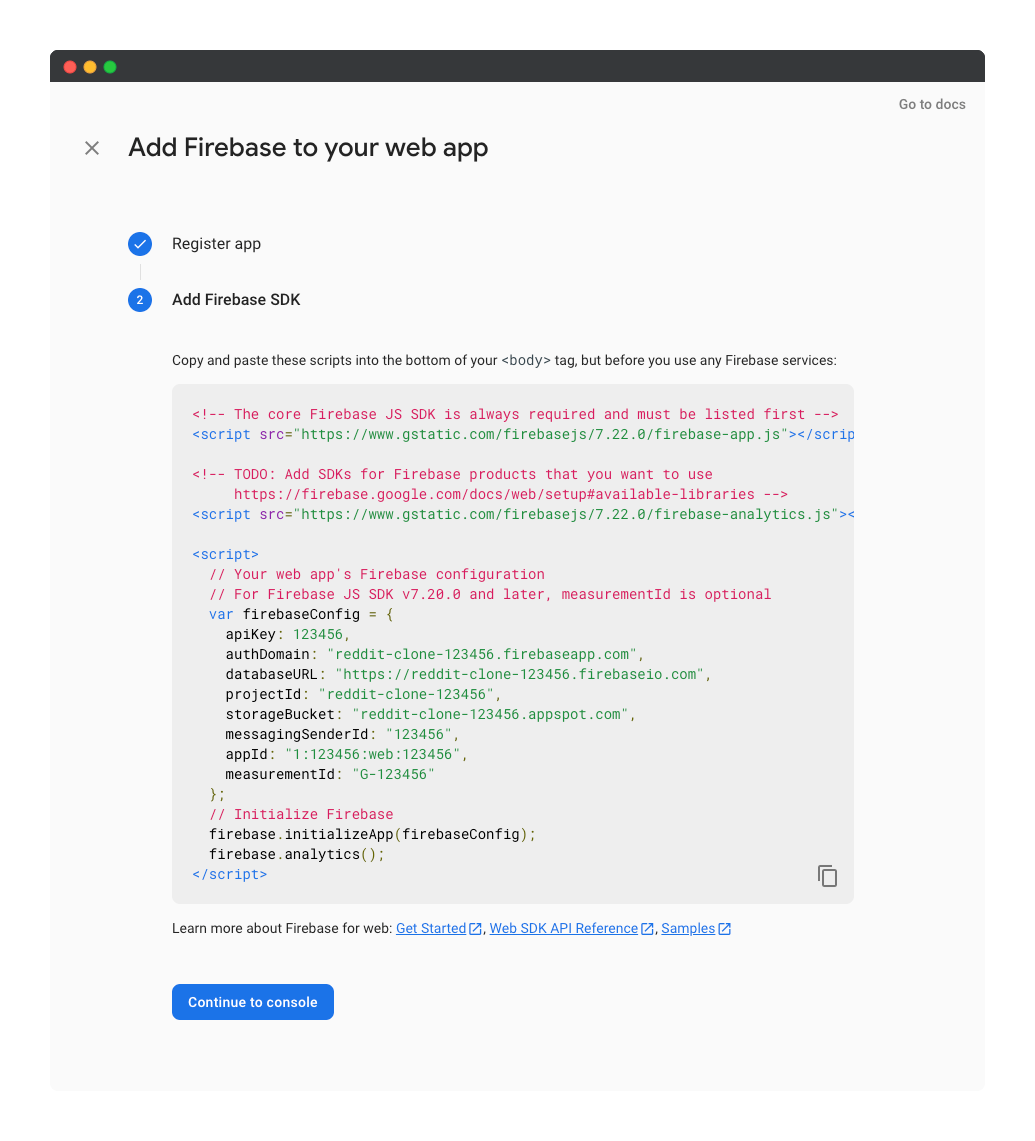Select the Add Firebase SDK step label
Image resolution: width=1035 pixels, height=1141 pixels.
click(236, 300)
